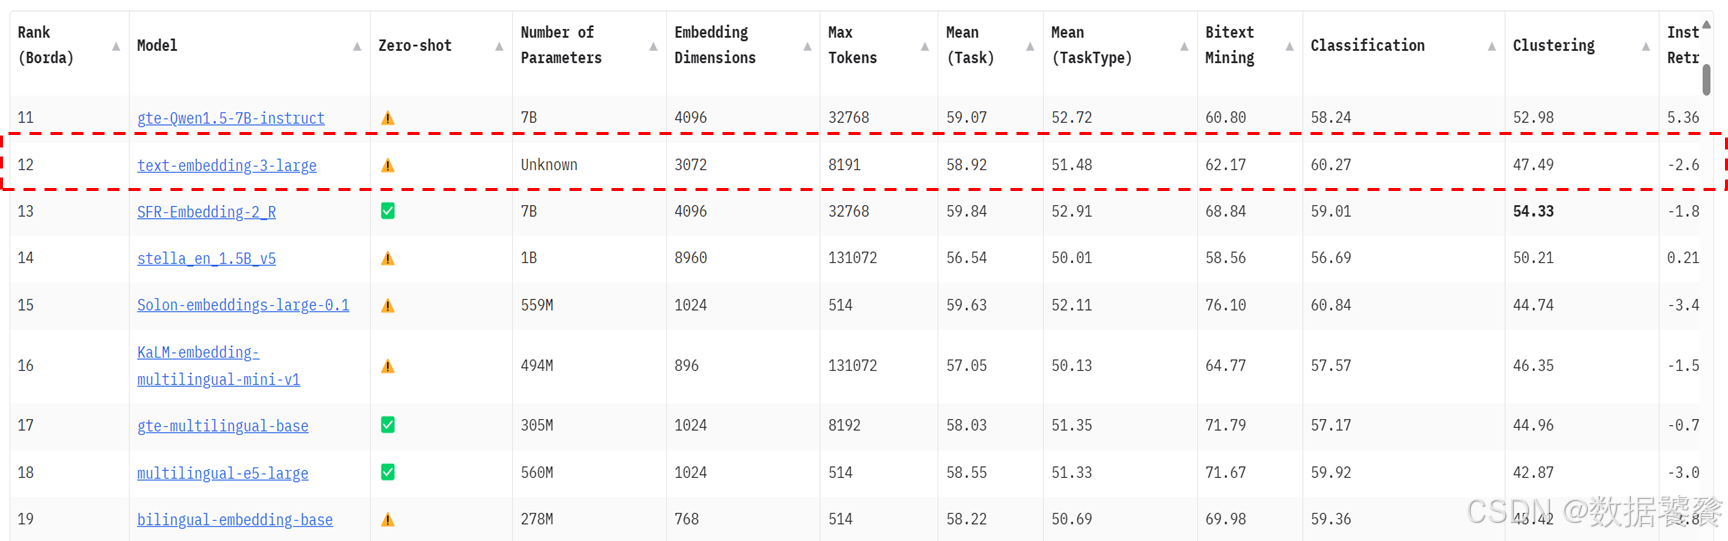Image resolution: width=1728 pixels, height=541 pixels.
Task: Click the table vertical scrollbar thumb
Action: (1707, 79)
